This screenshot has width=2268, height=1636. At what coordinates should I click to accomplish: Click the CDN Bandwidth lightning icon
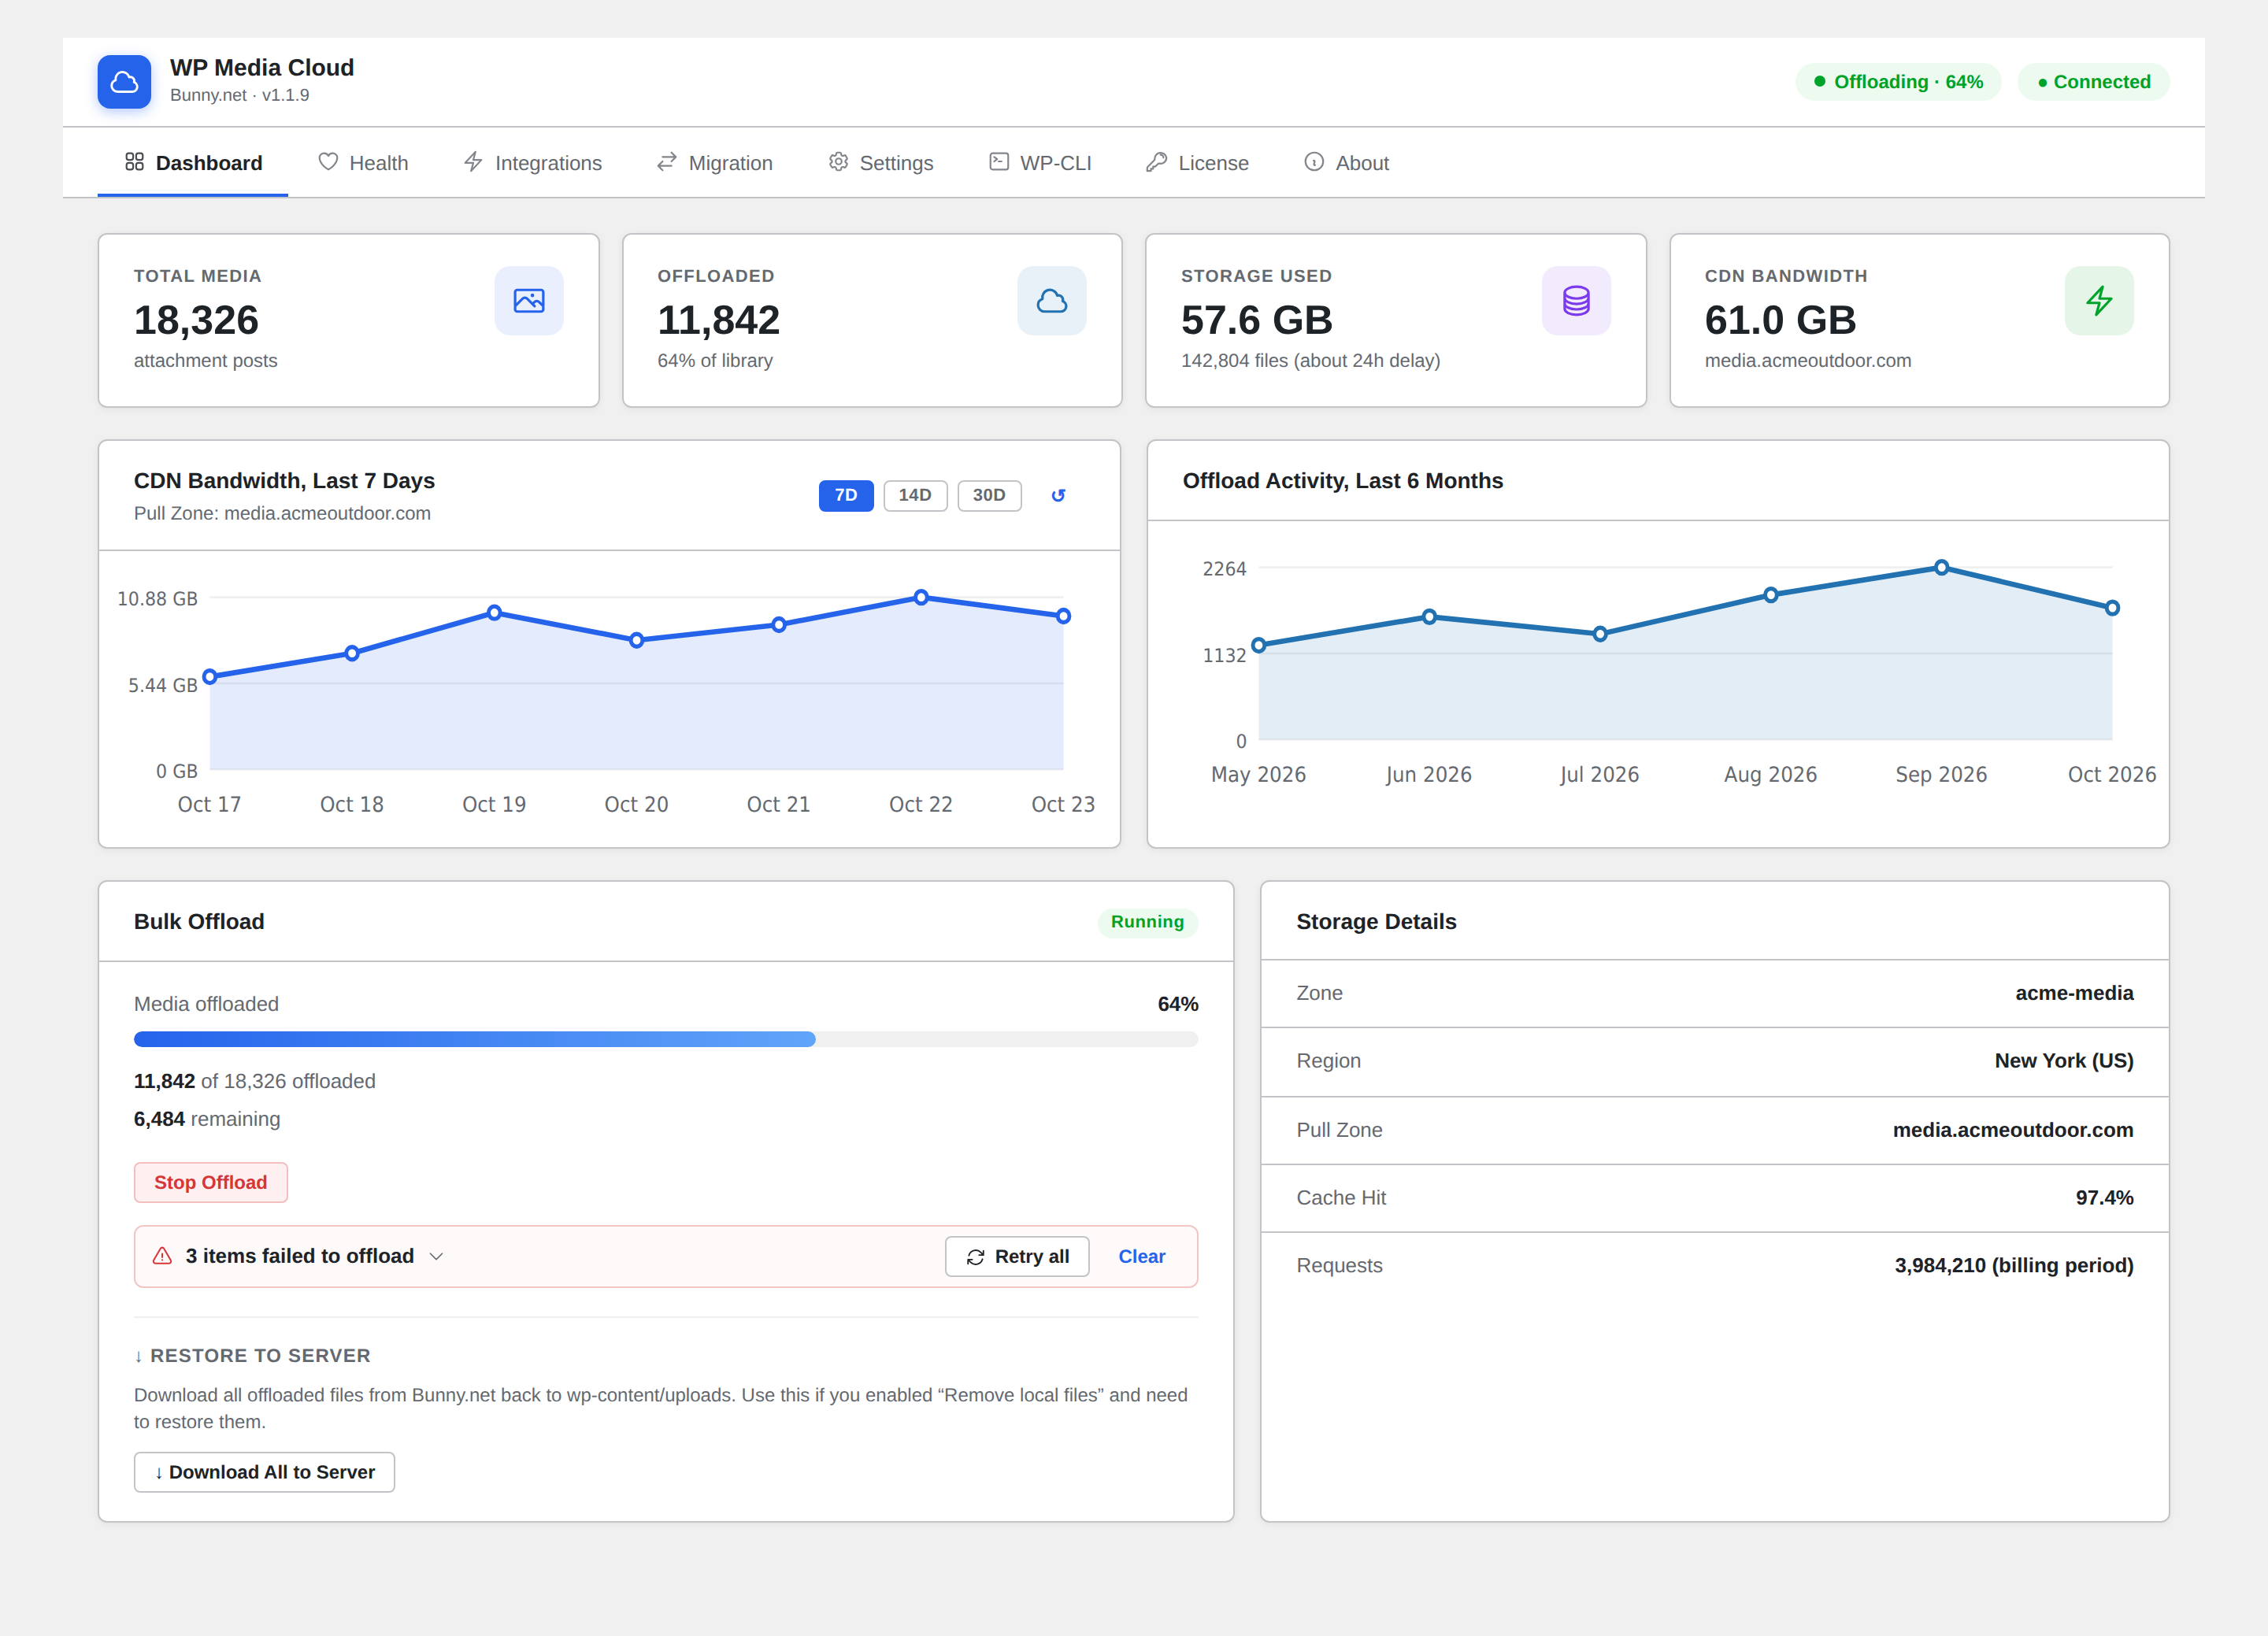coord(2099,300)
